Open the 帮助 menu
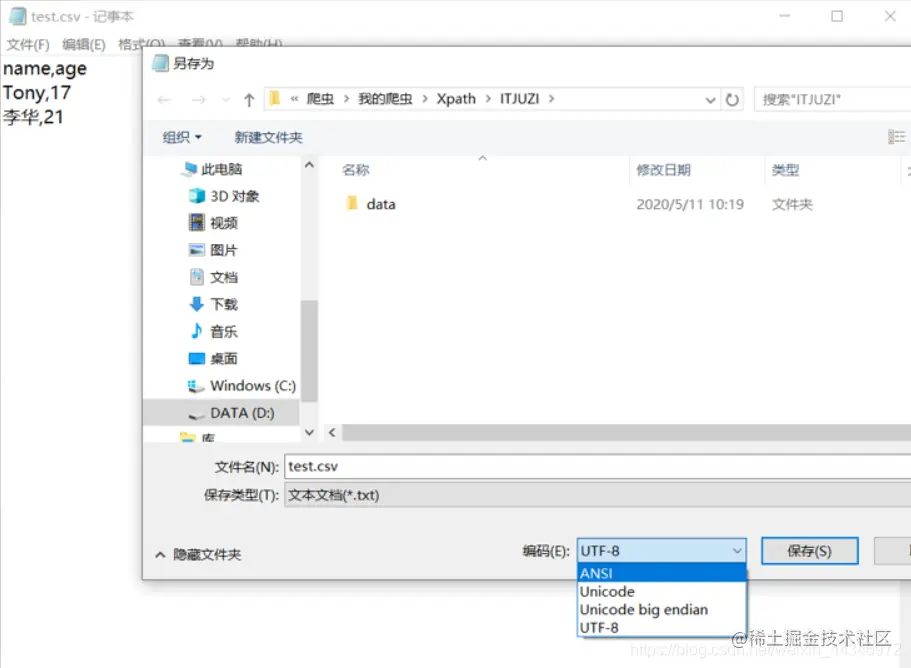The height and width of the screenshot is (668, 911). [x=250, y=43]
